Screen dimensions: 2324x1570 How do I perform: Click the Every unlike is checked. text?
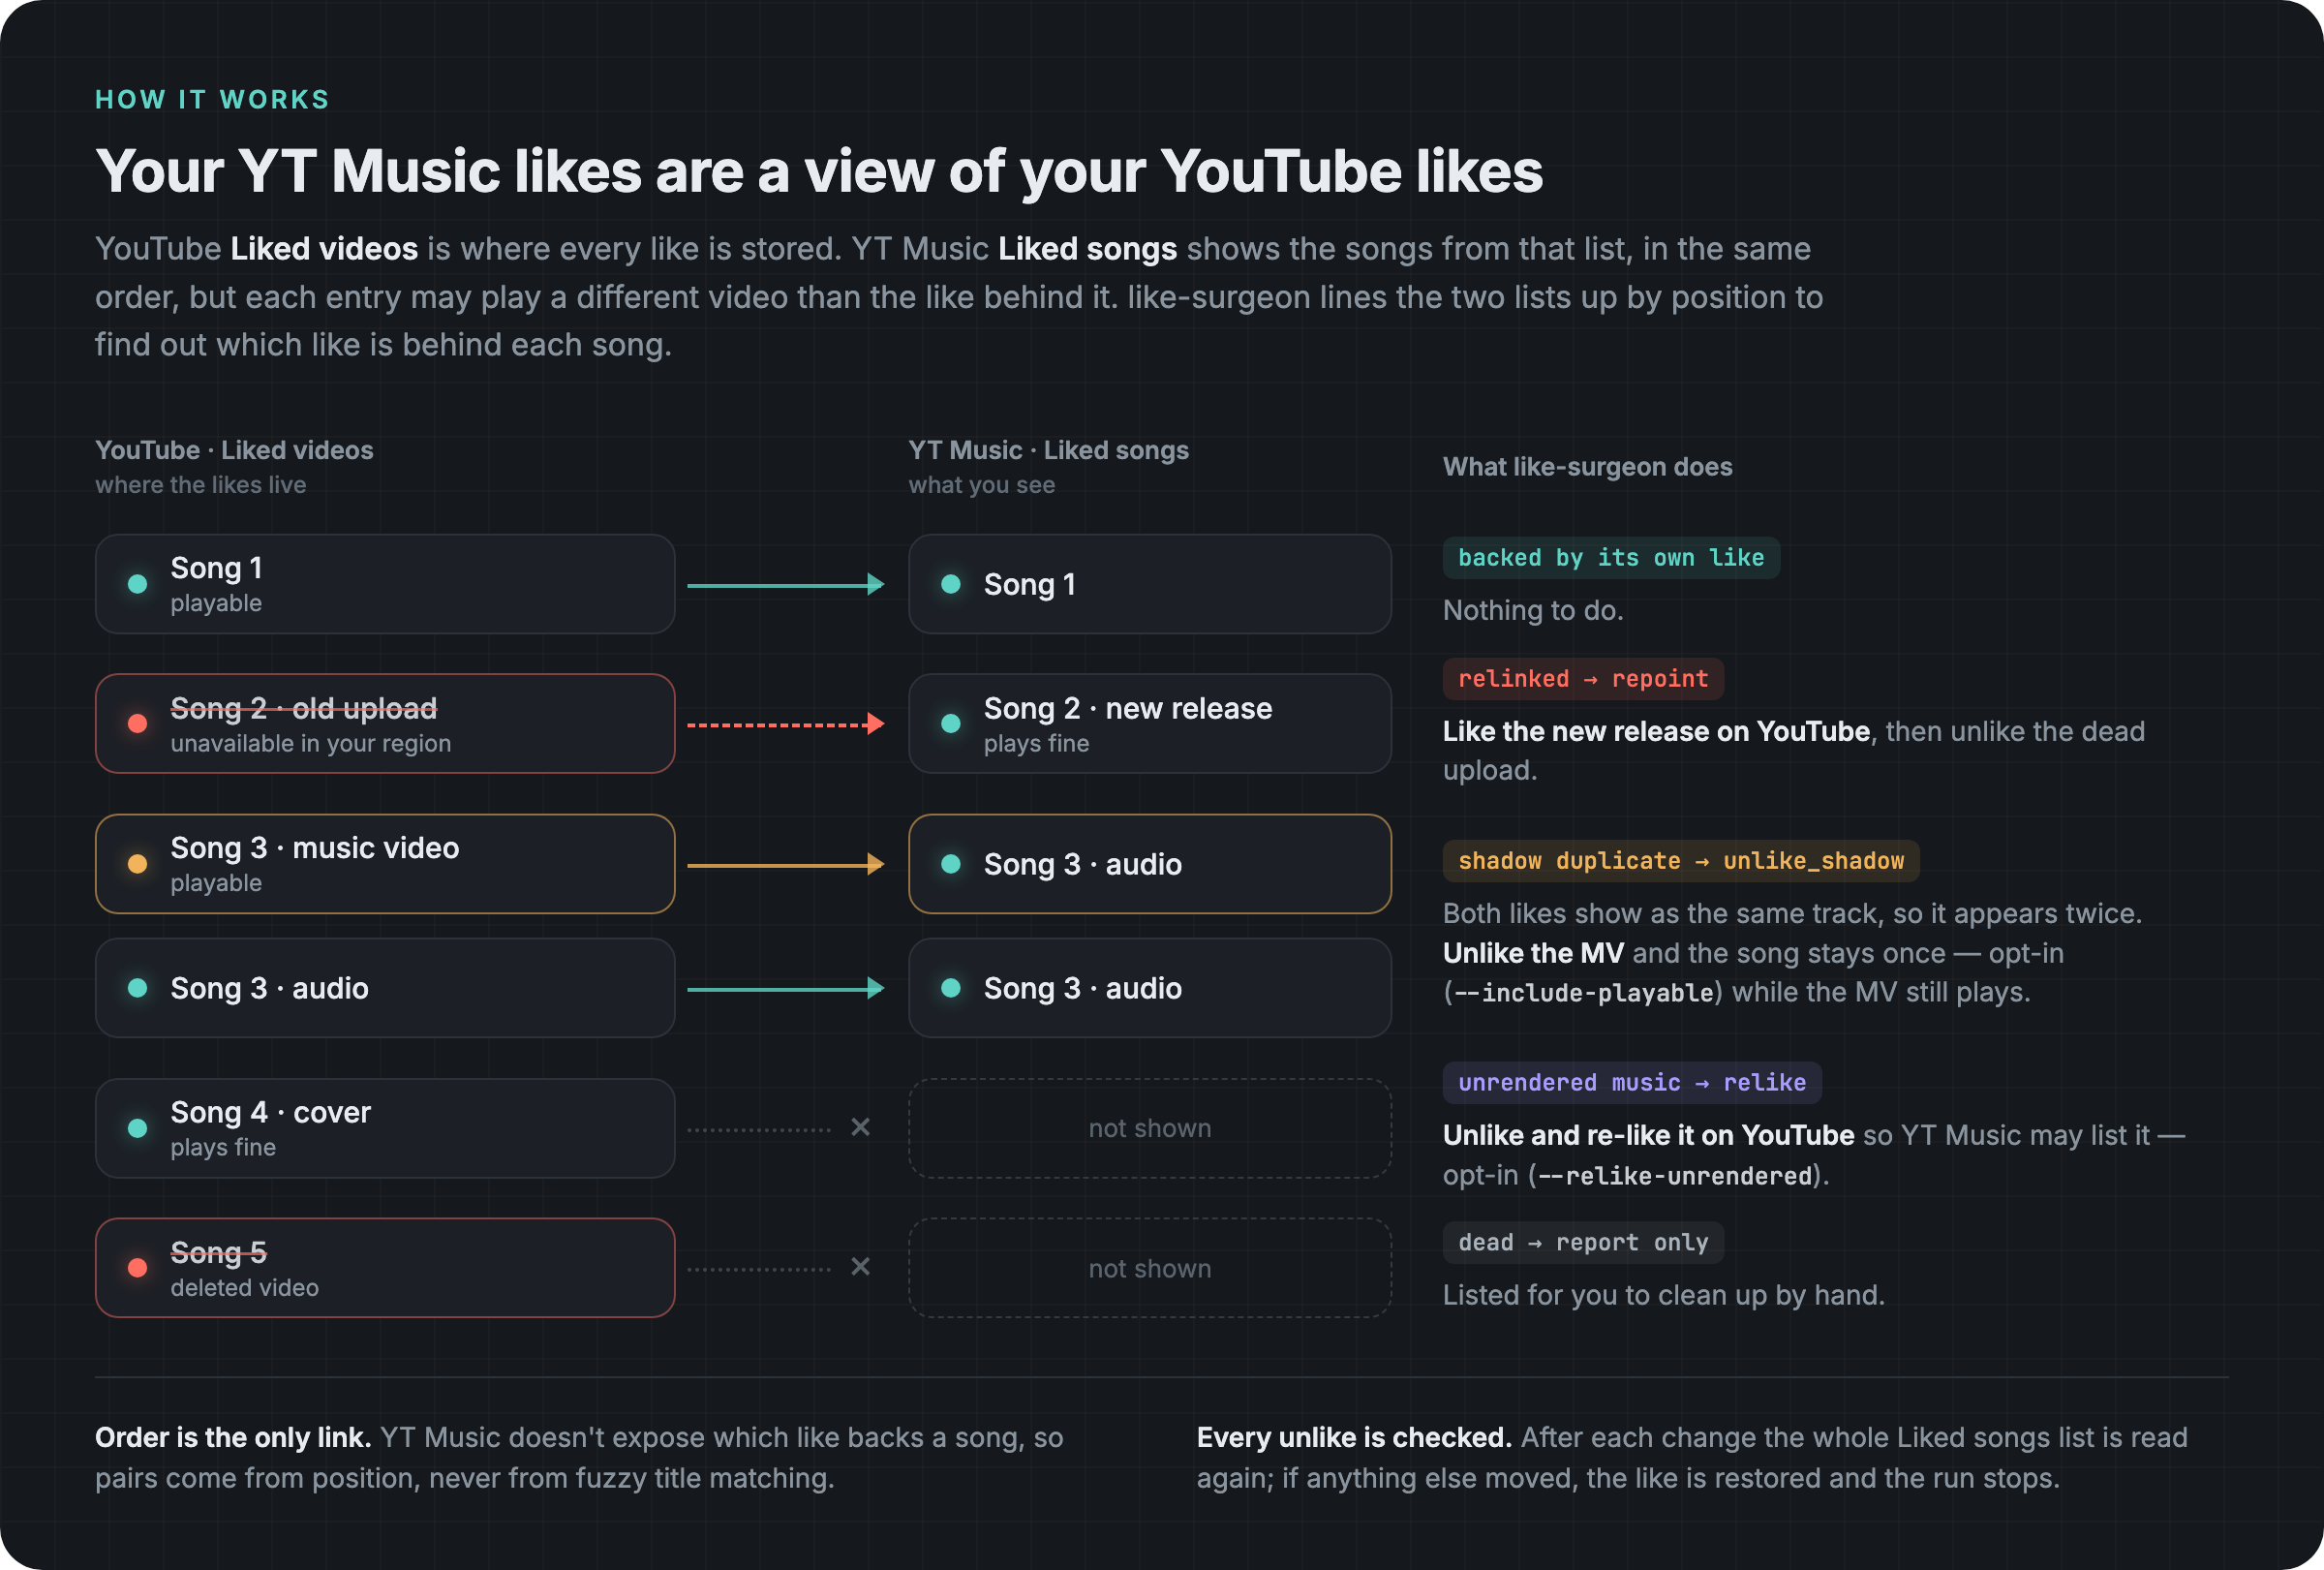coord(1354,1438)
